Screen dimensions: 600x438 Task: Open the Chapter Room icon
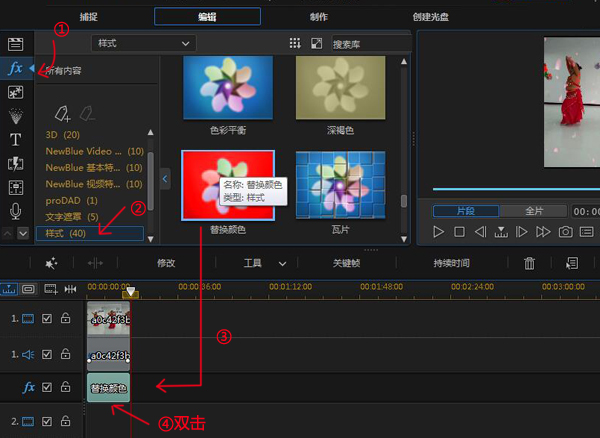pyautogui.click(x=15, y=187)
